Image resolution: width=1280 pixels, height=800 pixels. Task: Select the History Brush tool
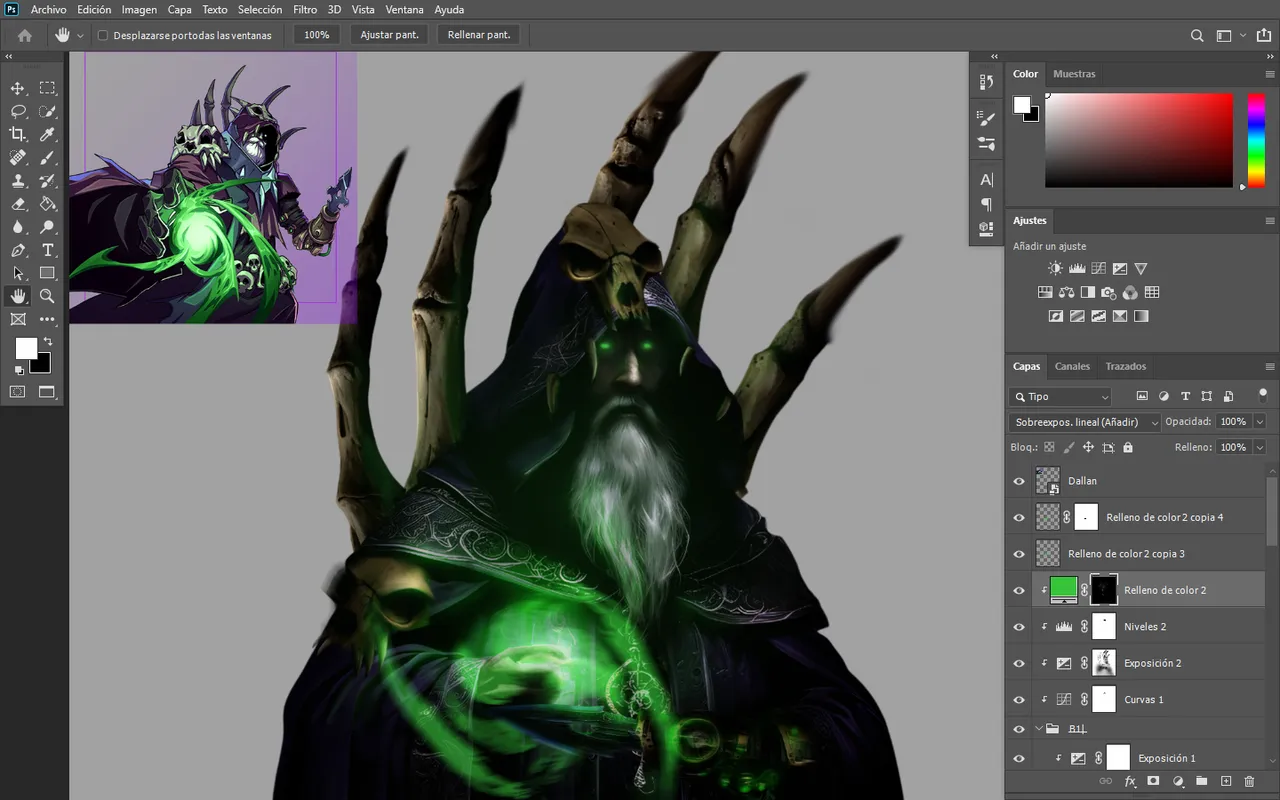pos(47,181)
